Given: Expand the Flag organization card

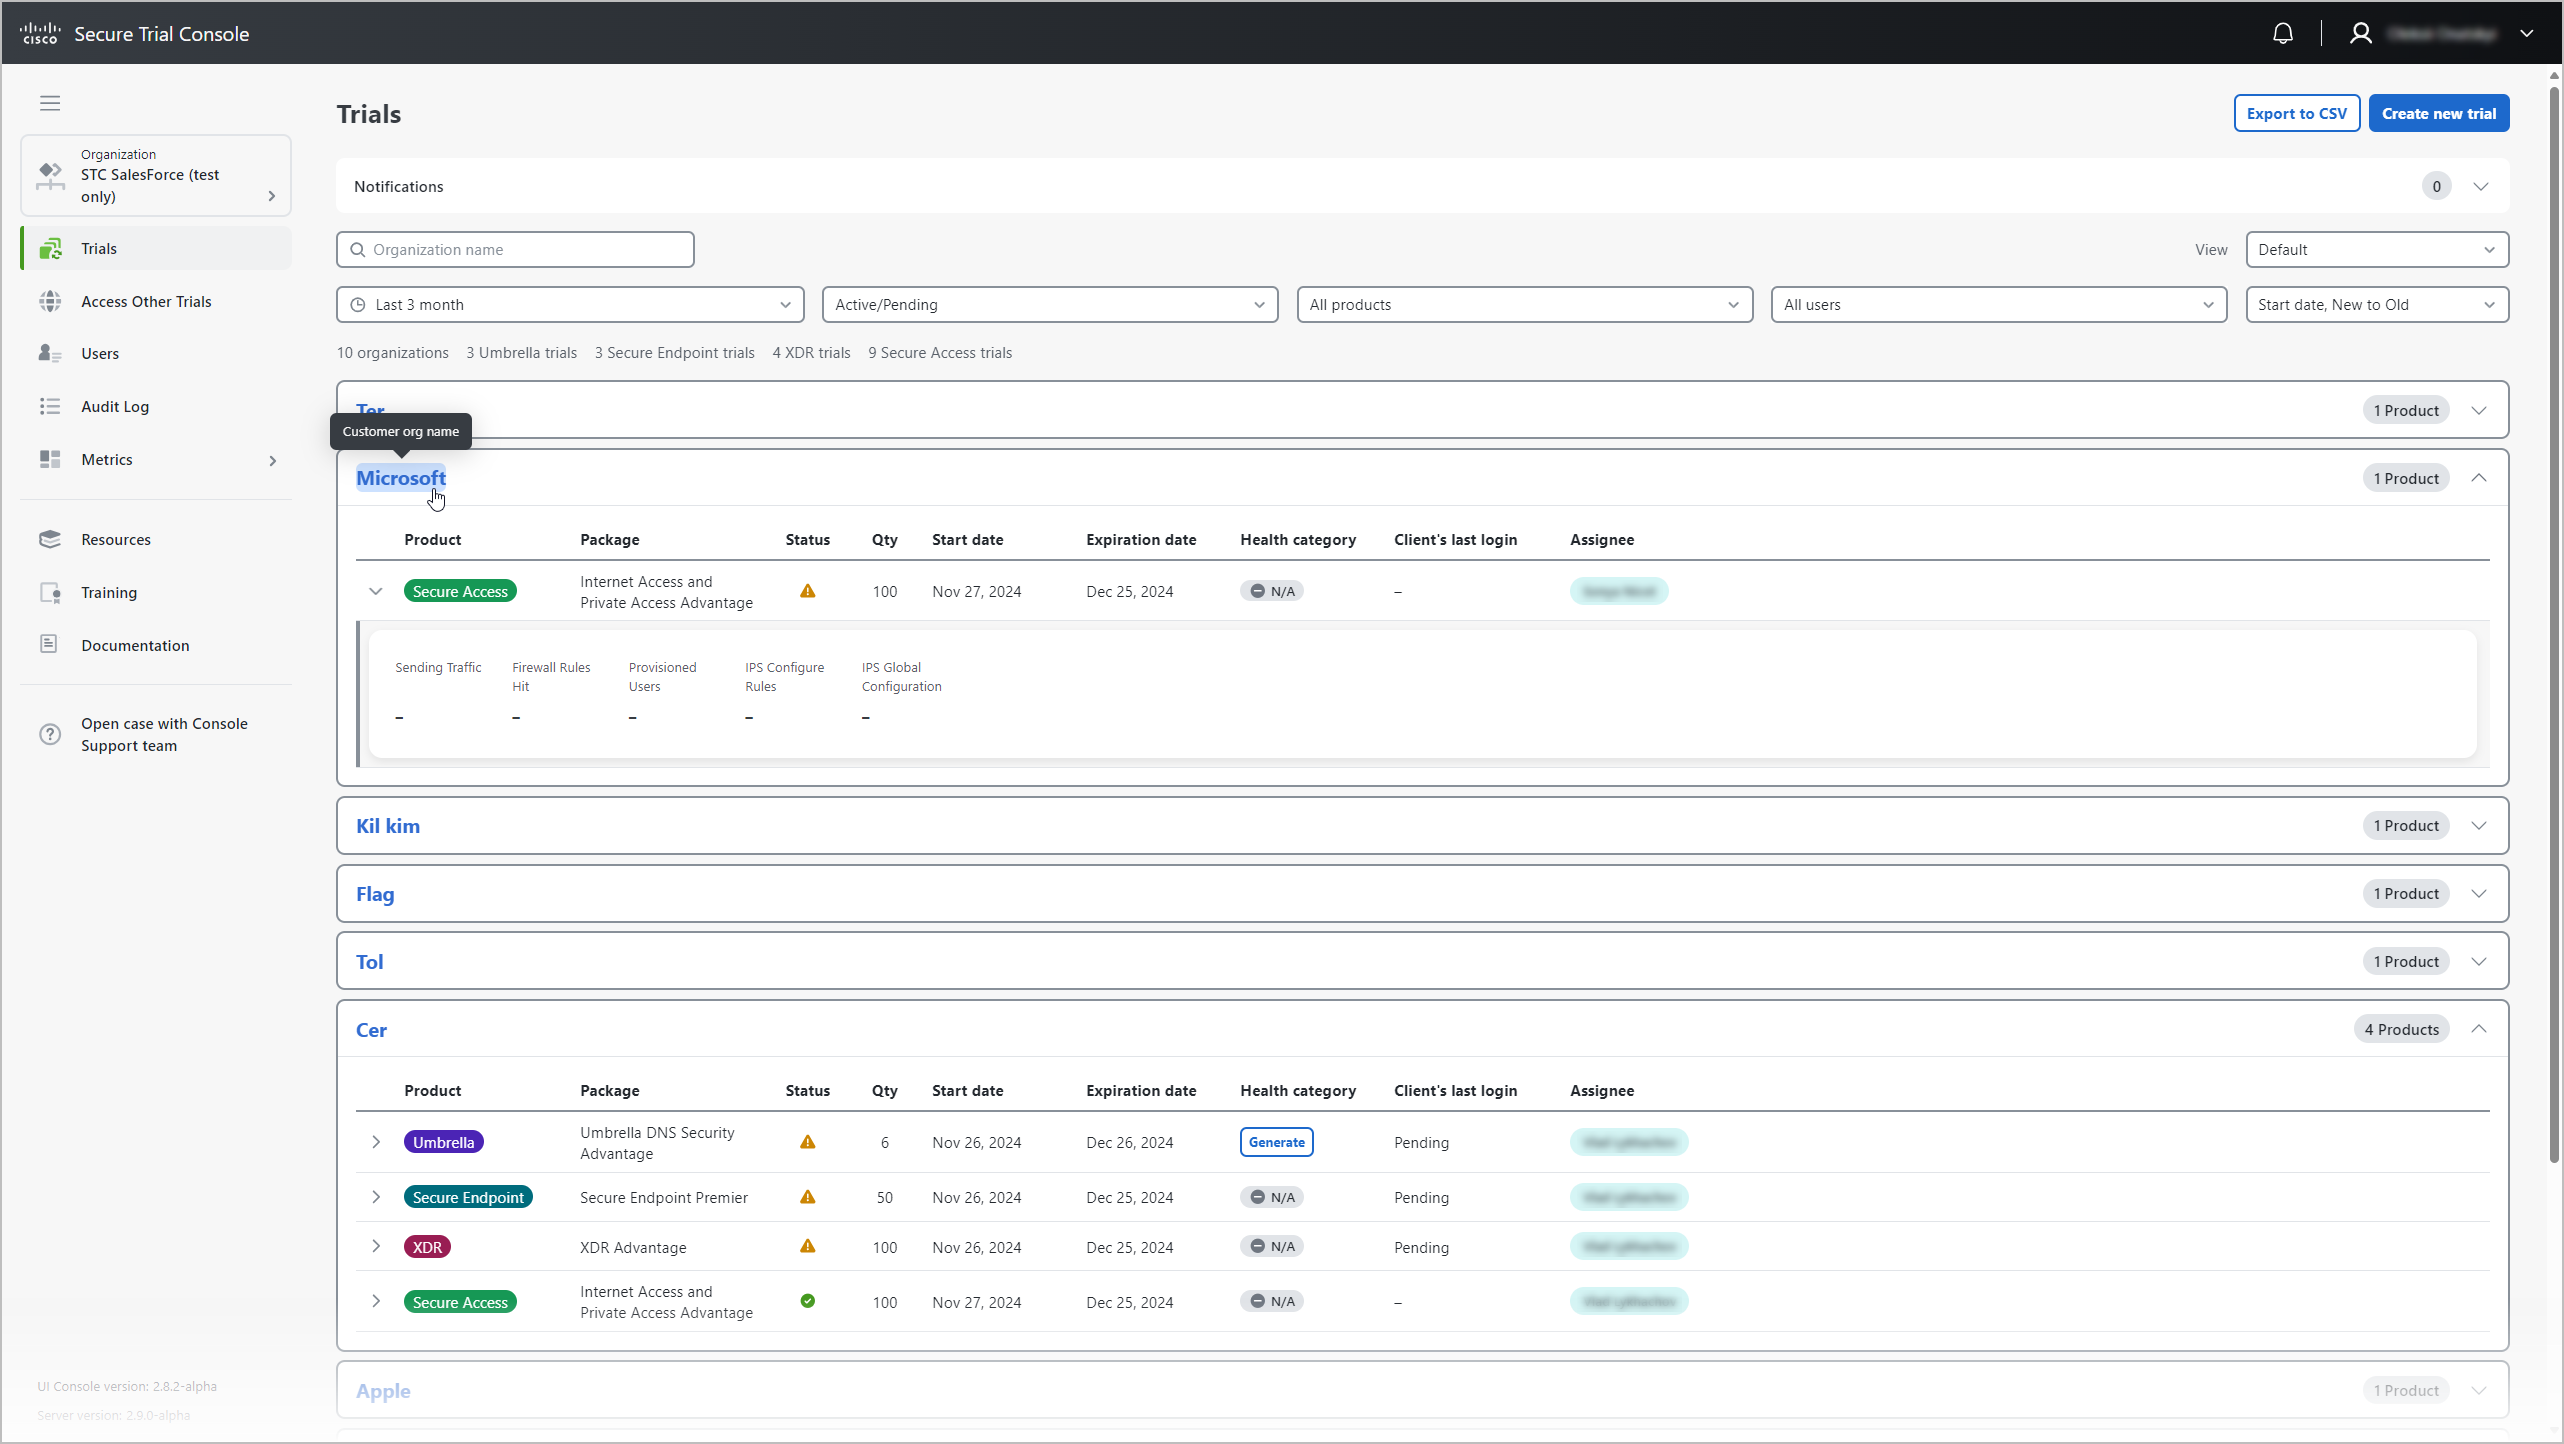Looking at the screenshot, I should (x=2479, y=893).
